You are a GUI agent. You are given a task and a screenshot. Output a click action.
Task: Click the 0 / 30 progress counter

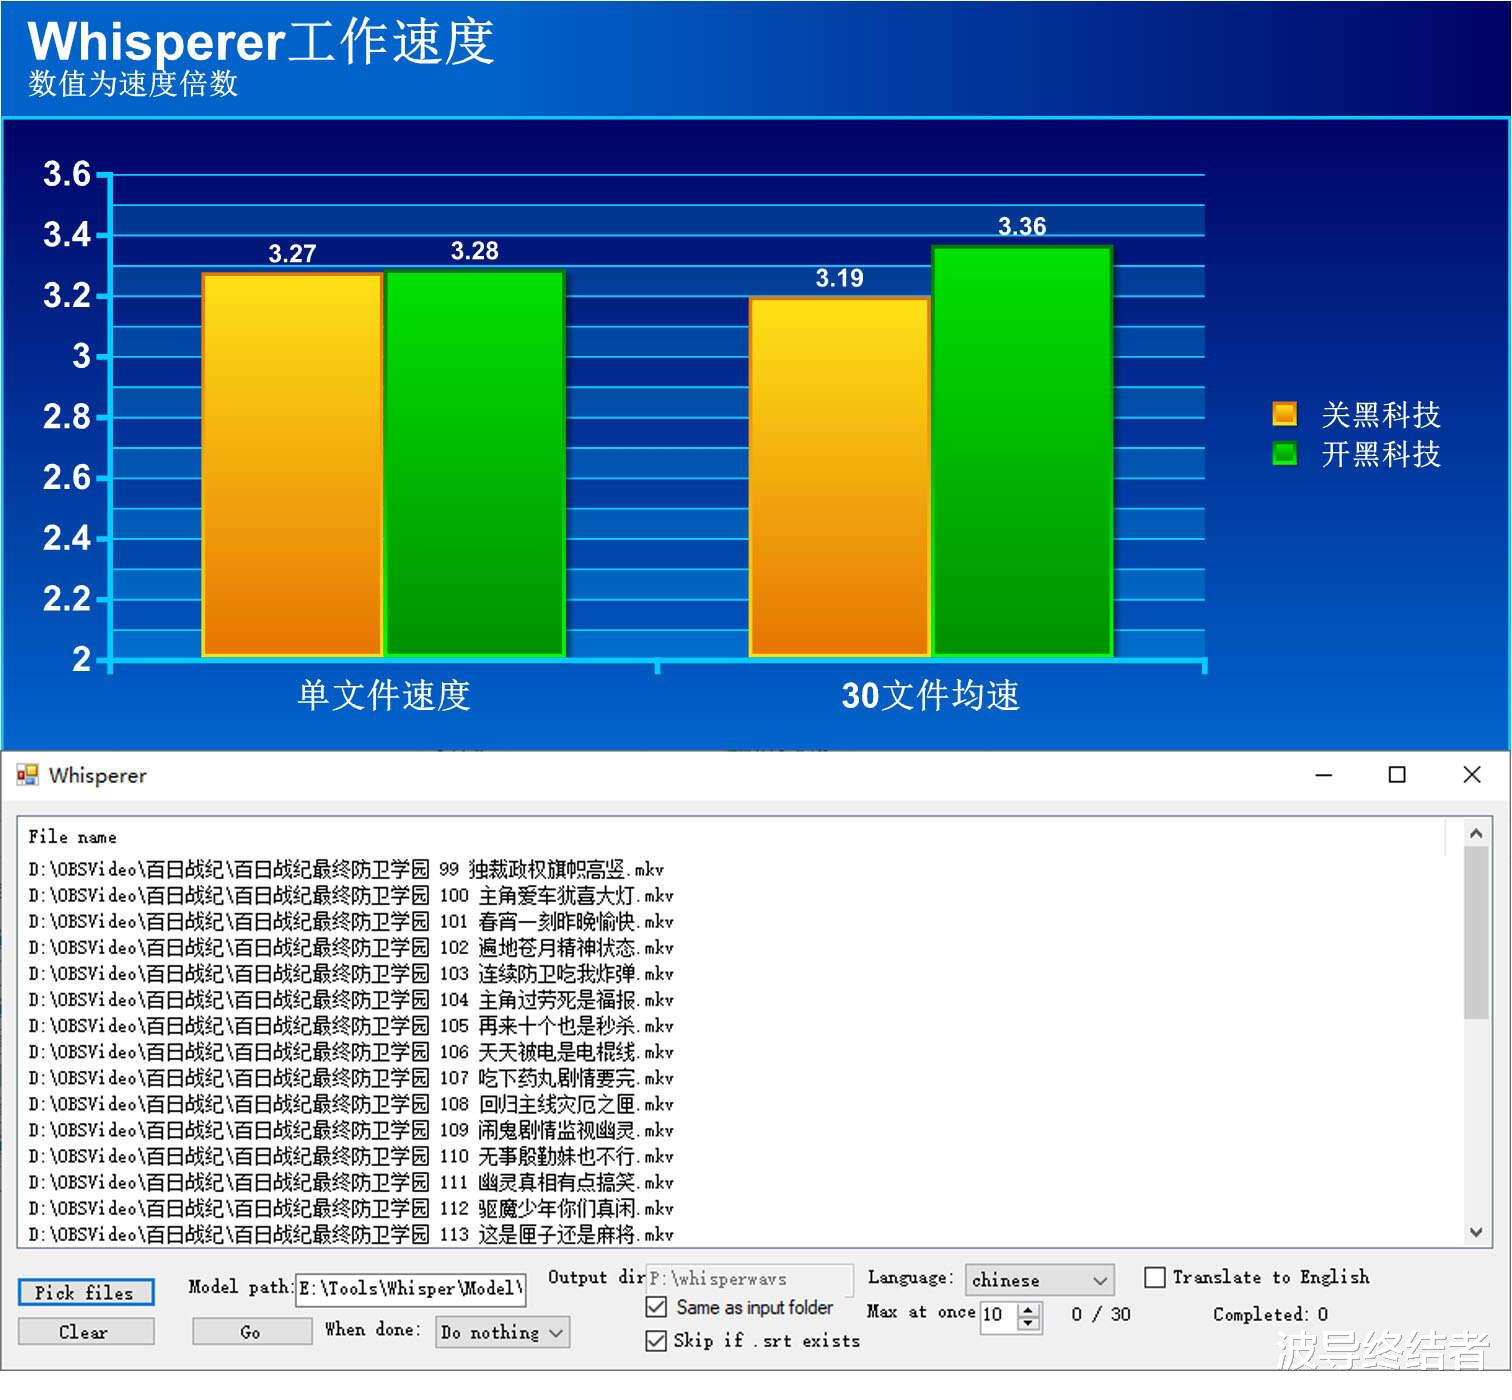(1100, 1314)
